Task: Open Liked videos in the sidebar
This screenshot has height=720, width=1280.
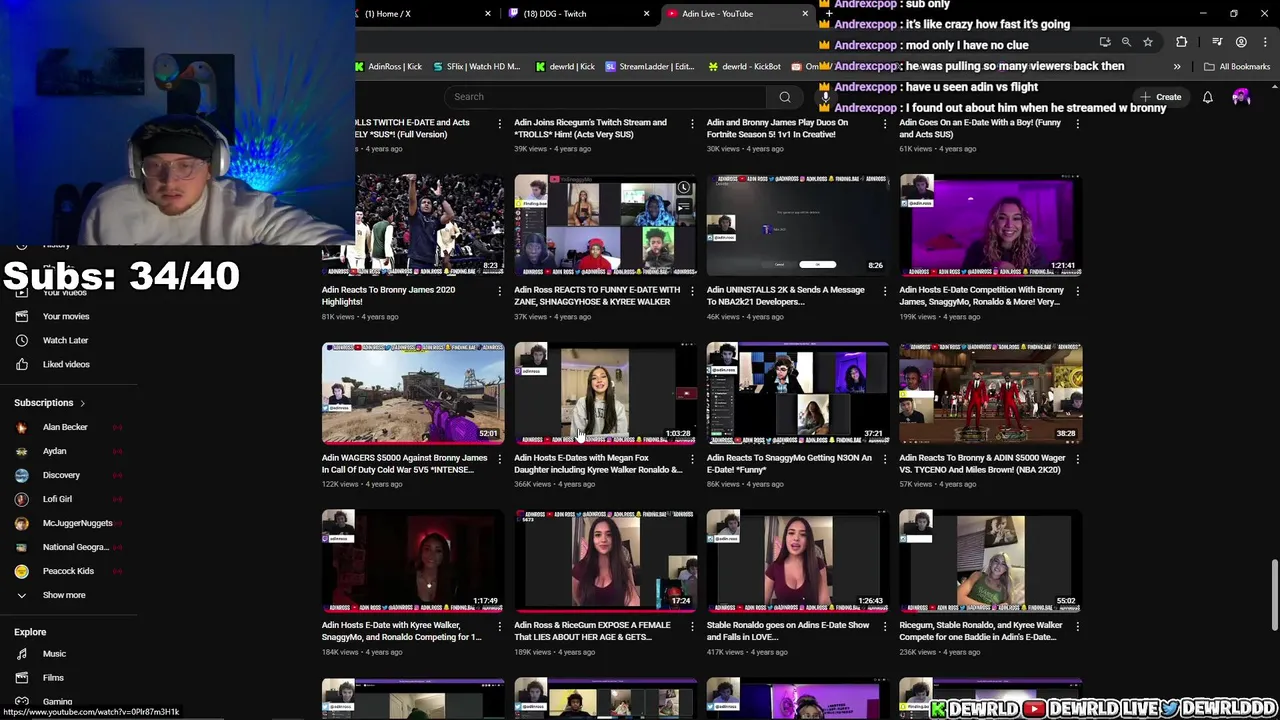Action: (x=68, y=364)
